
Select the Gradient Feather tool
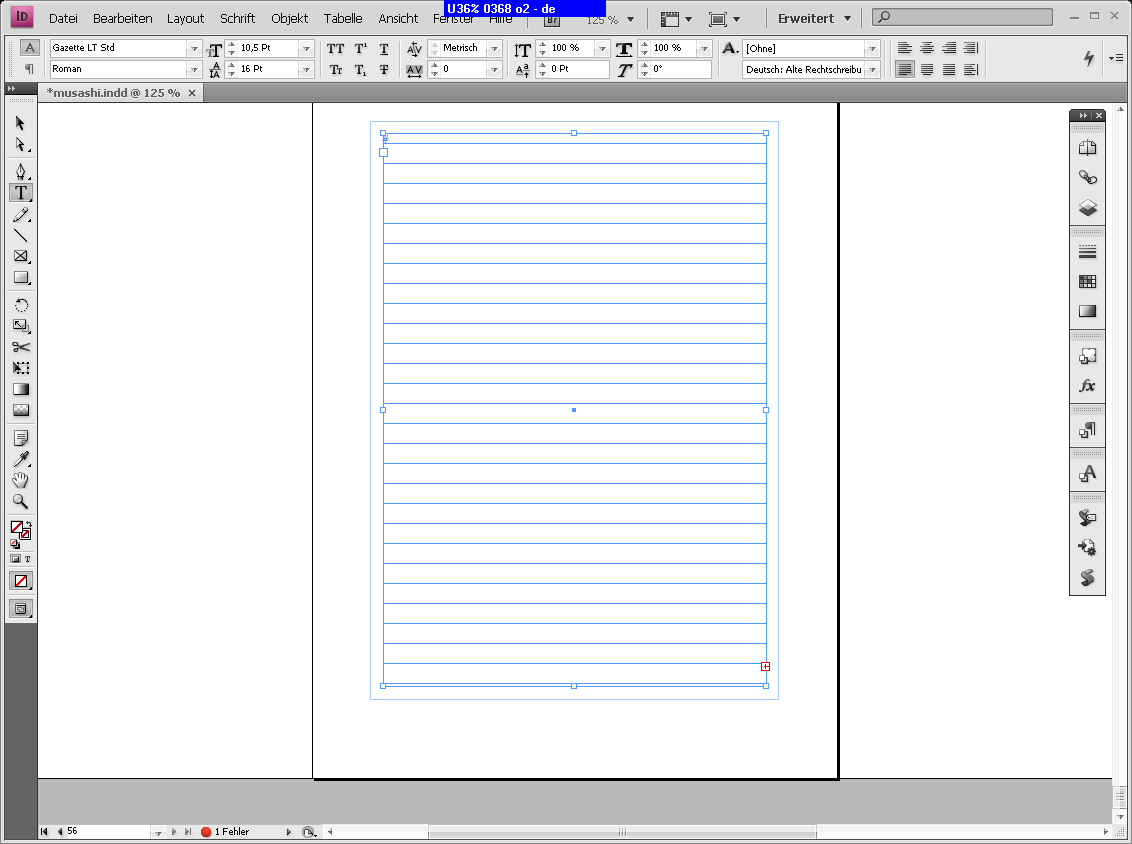pyautogui.click(x=20, y=410)
